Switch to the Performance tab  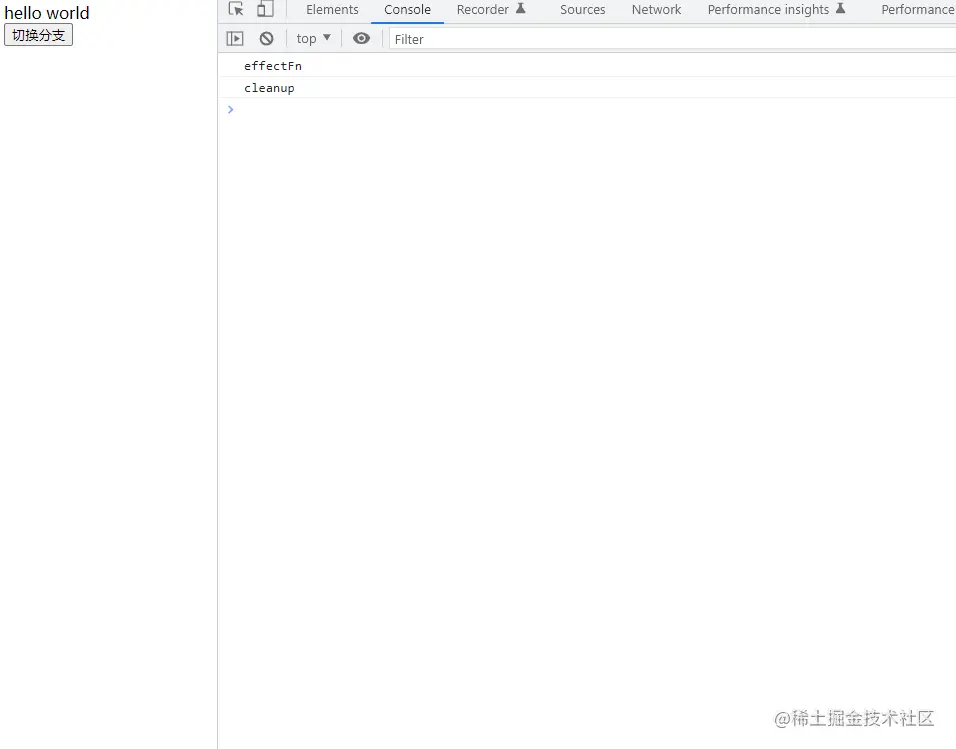click(x=918, y=10)
